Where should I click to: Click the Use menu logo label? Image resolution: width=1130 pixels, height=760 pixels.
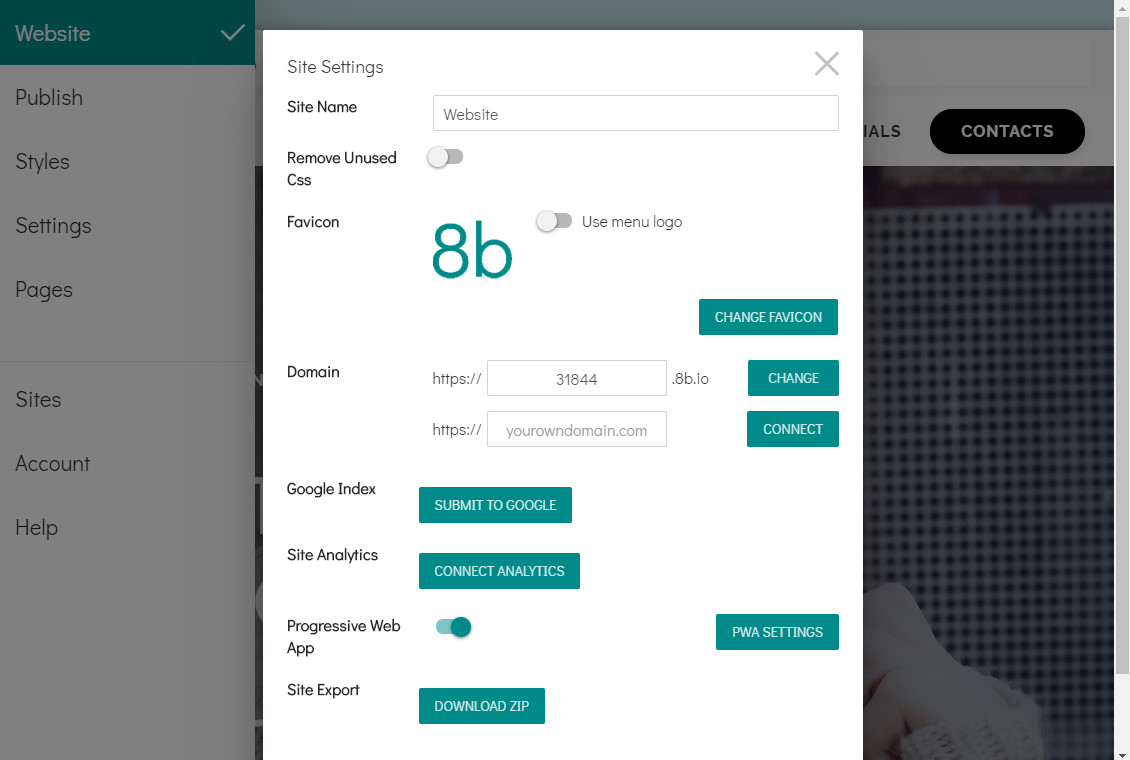click(632, 222)
